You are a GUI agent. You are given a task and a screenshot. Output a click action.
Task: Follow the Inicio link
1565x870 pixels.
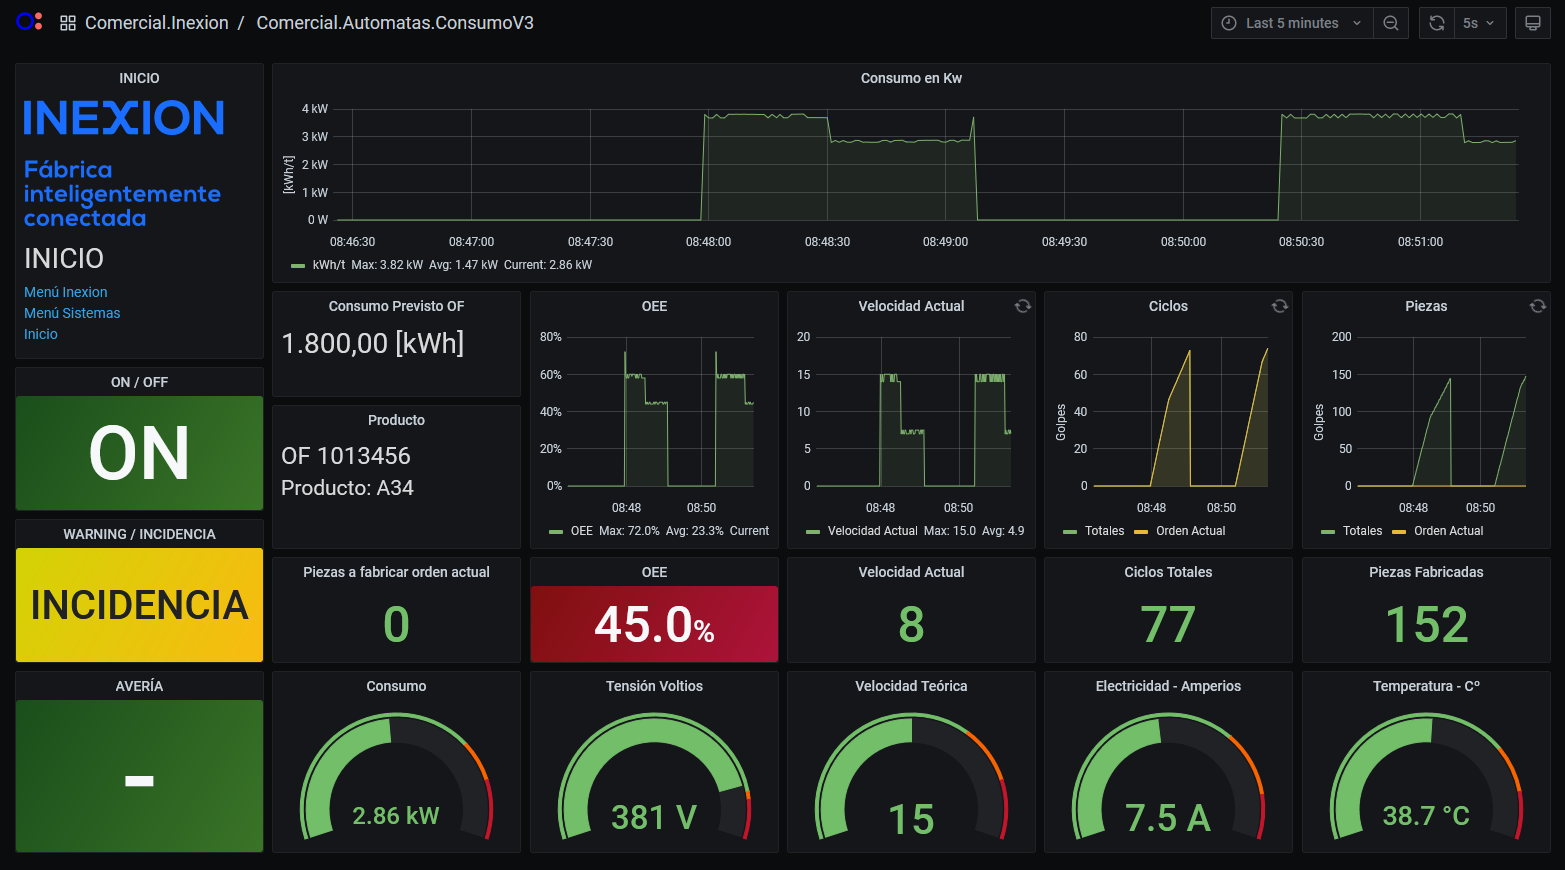(x=41, y=334)
